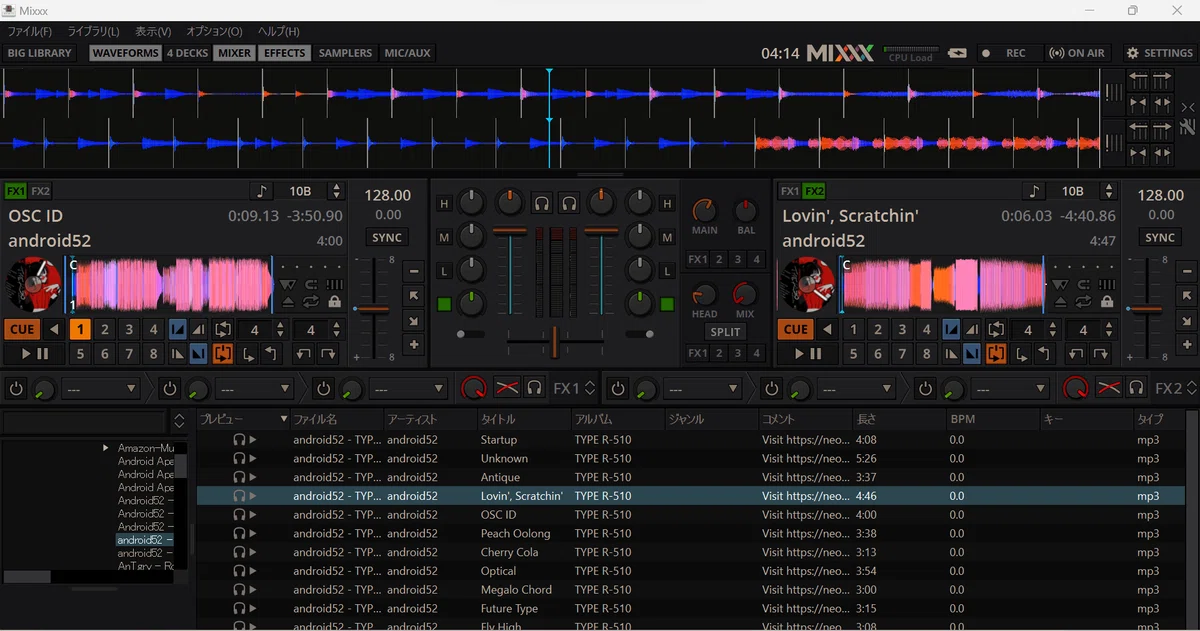Screen dimensions: 1200x631
Task: Open the ヘルプ(H) menu
Action: (x=278, y=32)
